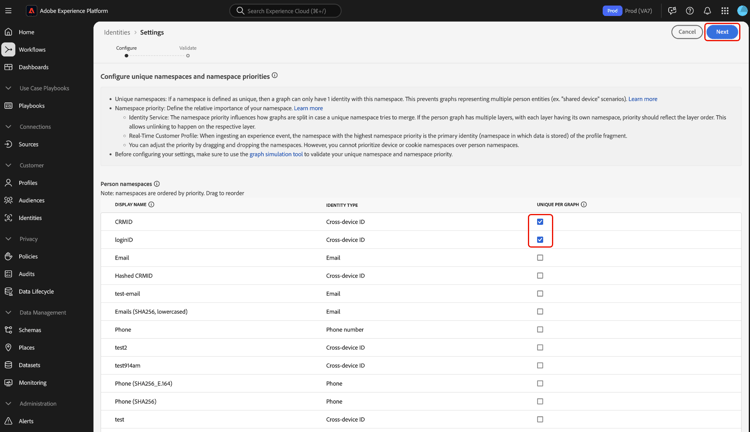Click the Validate step marker
Screen dimensions: 750x432
[188, 55]
